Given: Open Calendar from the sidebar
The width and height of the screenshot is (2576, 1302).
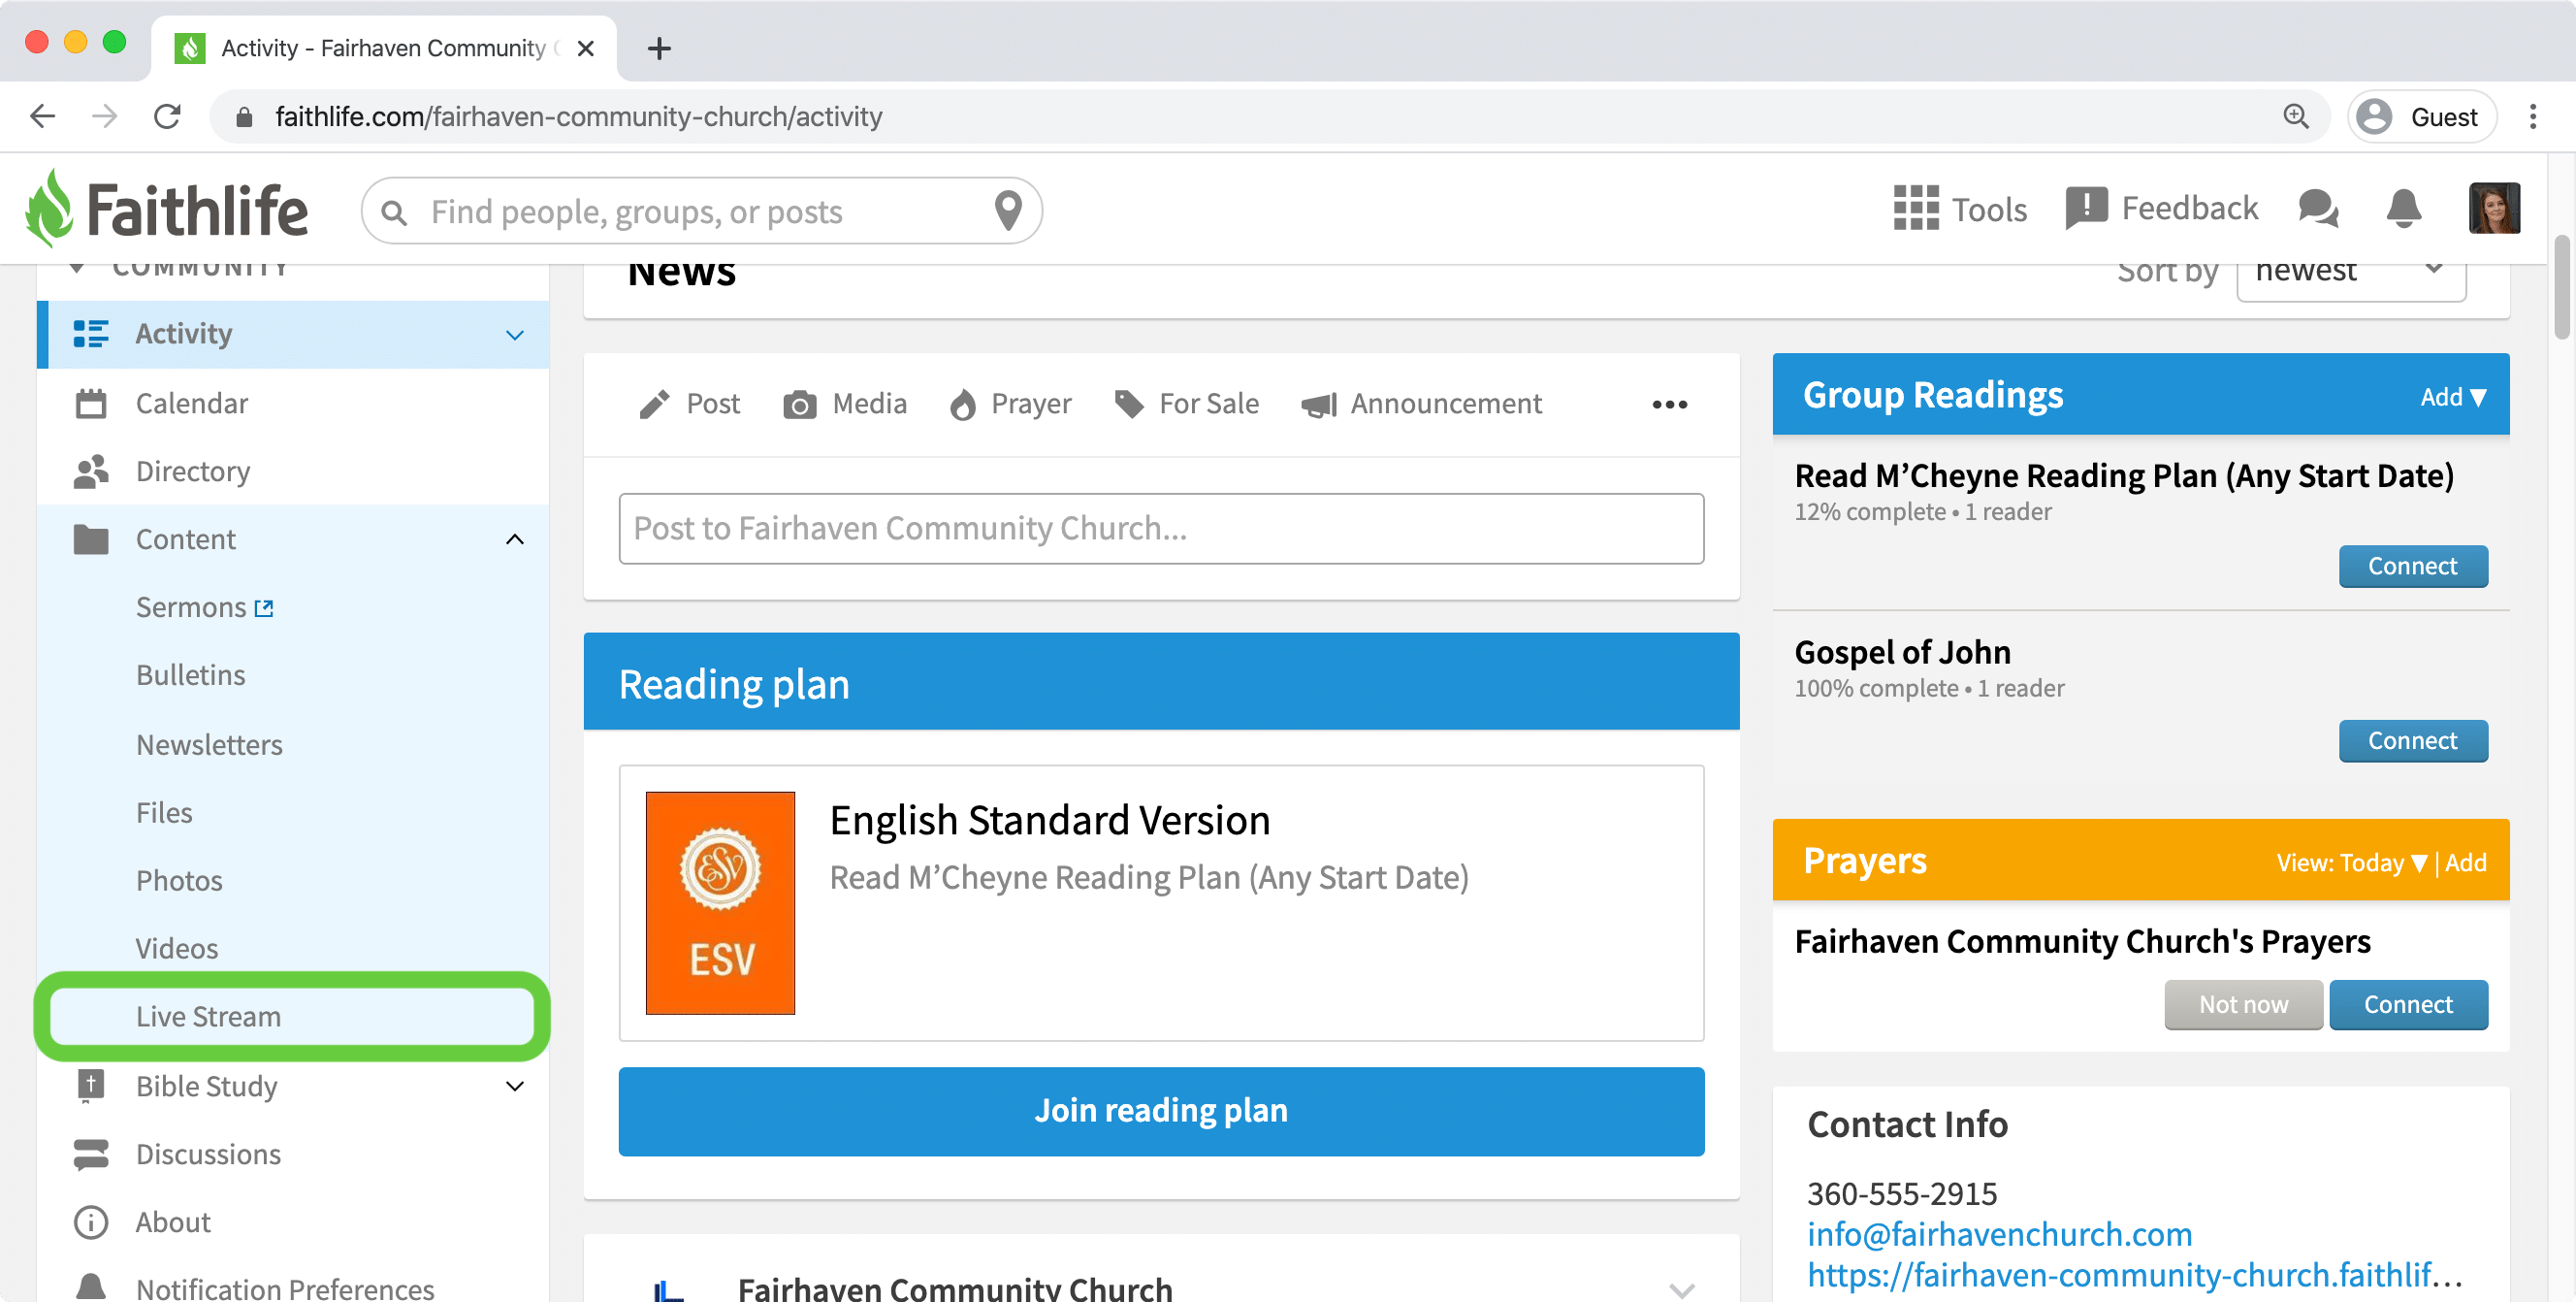Looking at the screenshot, I should click(292, 403).
